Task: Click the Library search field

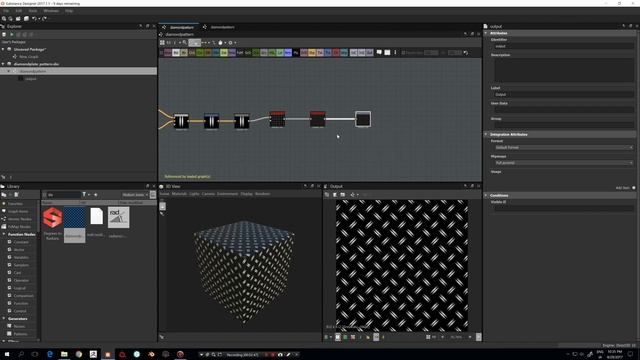Action: point(63,195)
